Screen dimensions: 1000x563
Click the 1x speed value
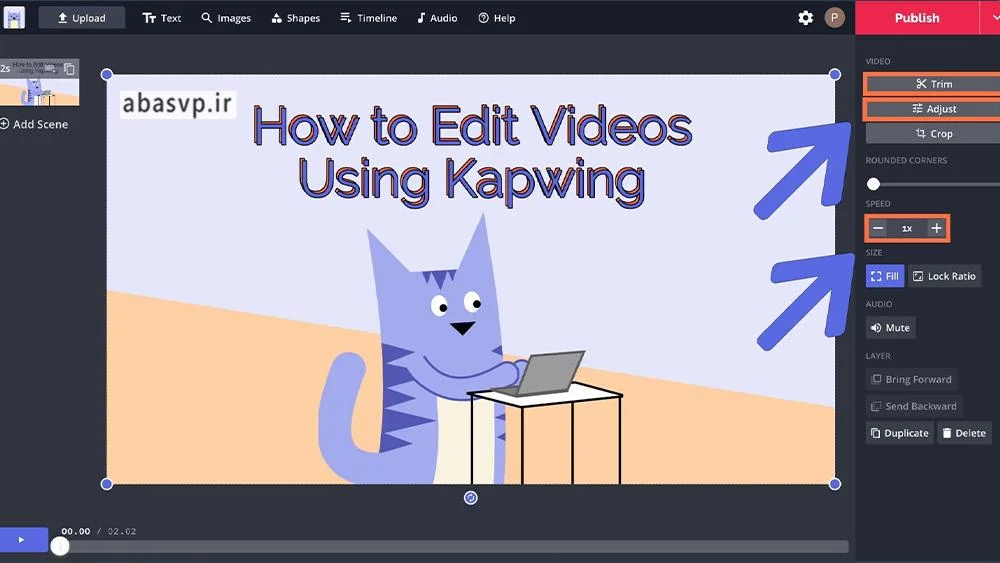(x=907, y=228)
